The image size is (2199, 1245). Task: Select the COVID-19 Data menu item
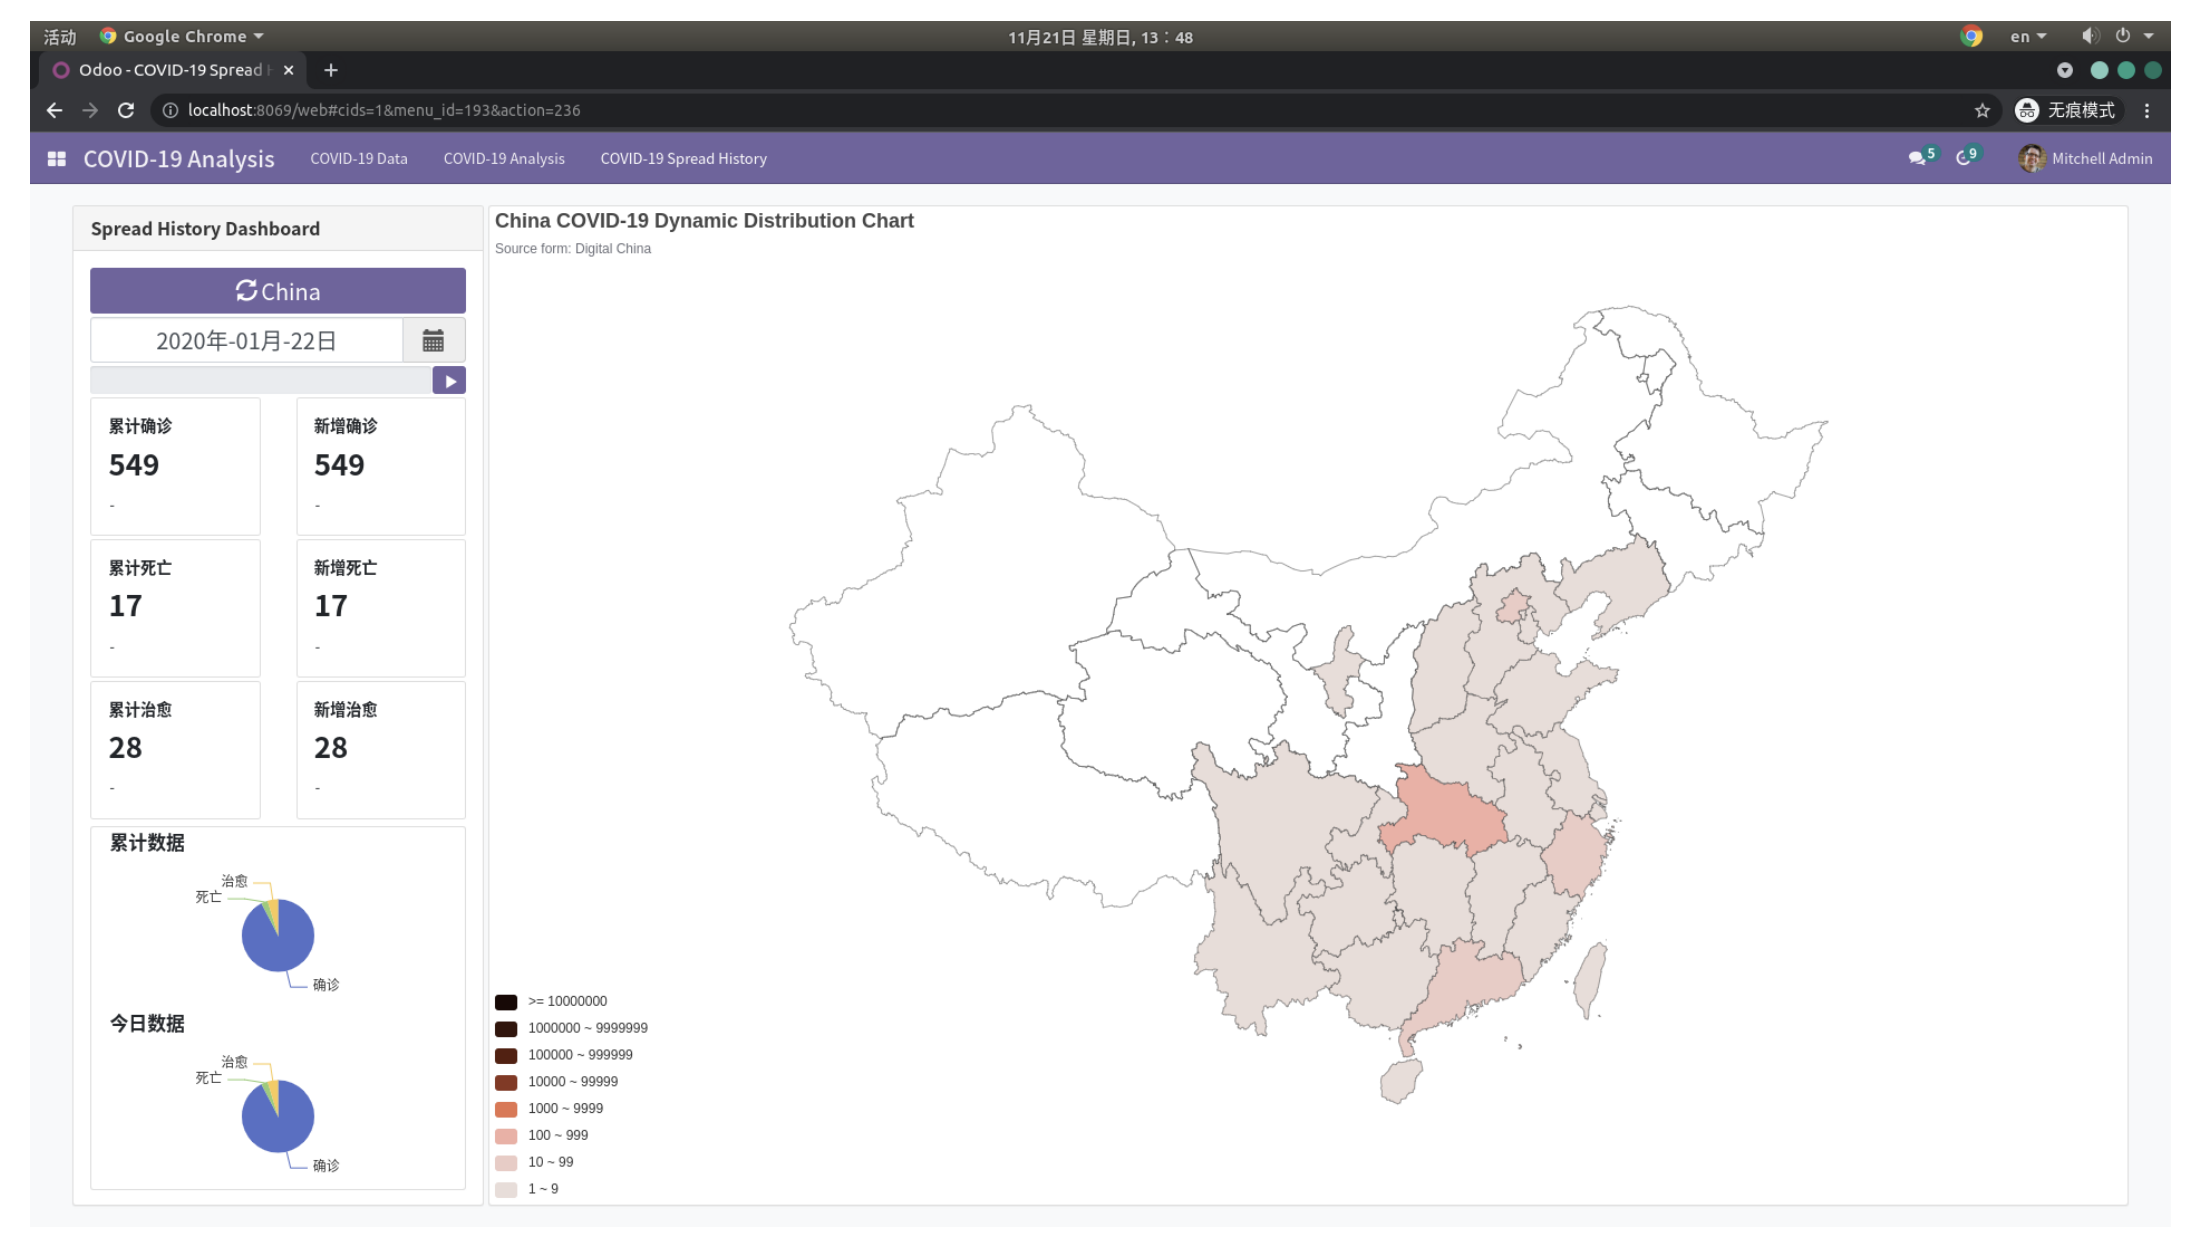click(x=358, y=158)
